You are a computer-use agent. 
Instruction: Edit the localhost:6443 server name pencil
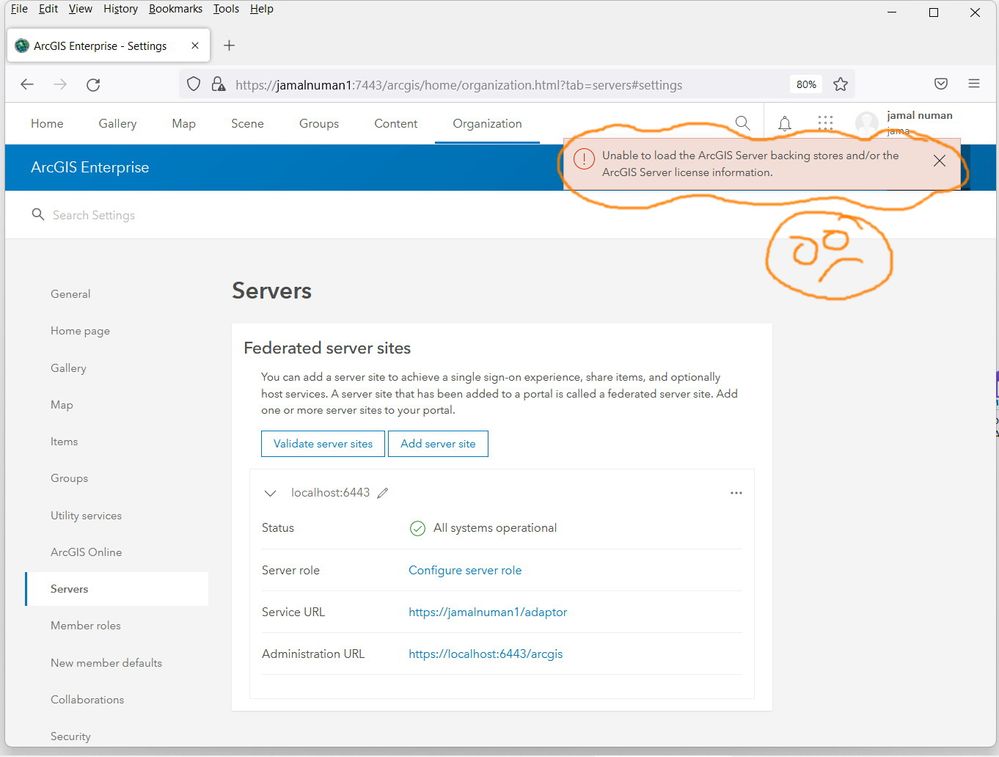click(382, 493)
